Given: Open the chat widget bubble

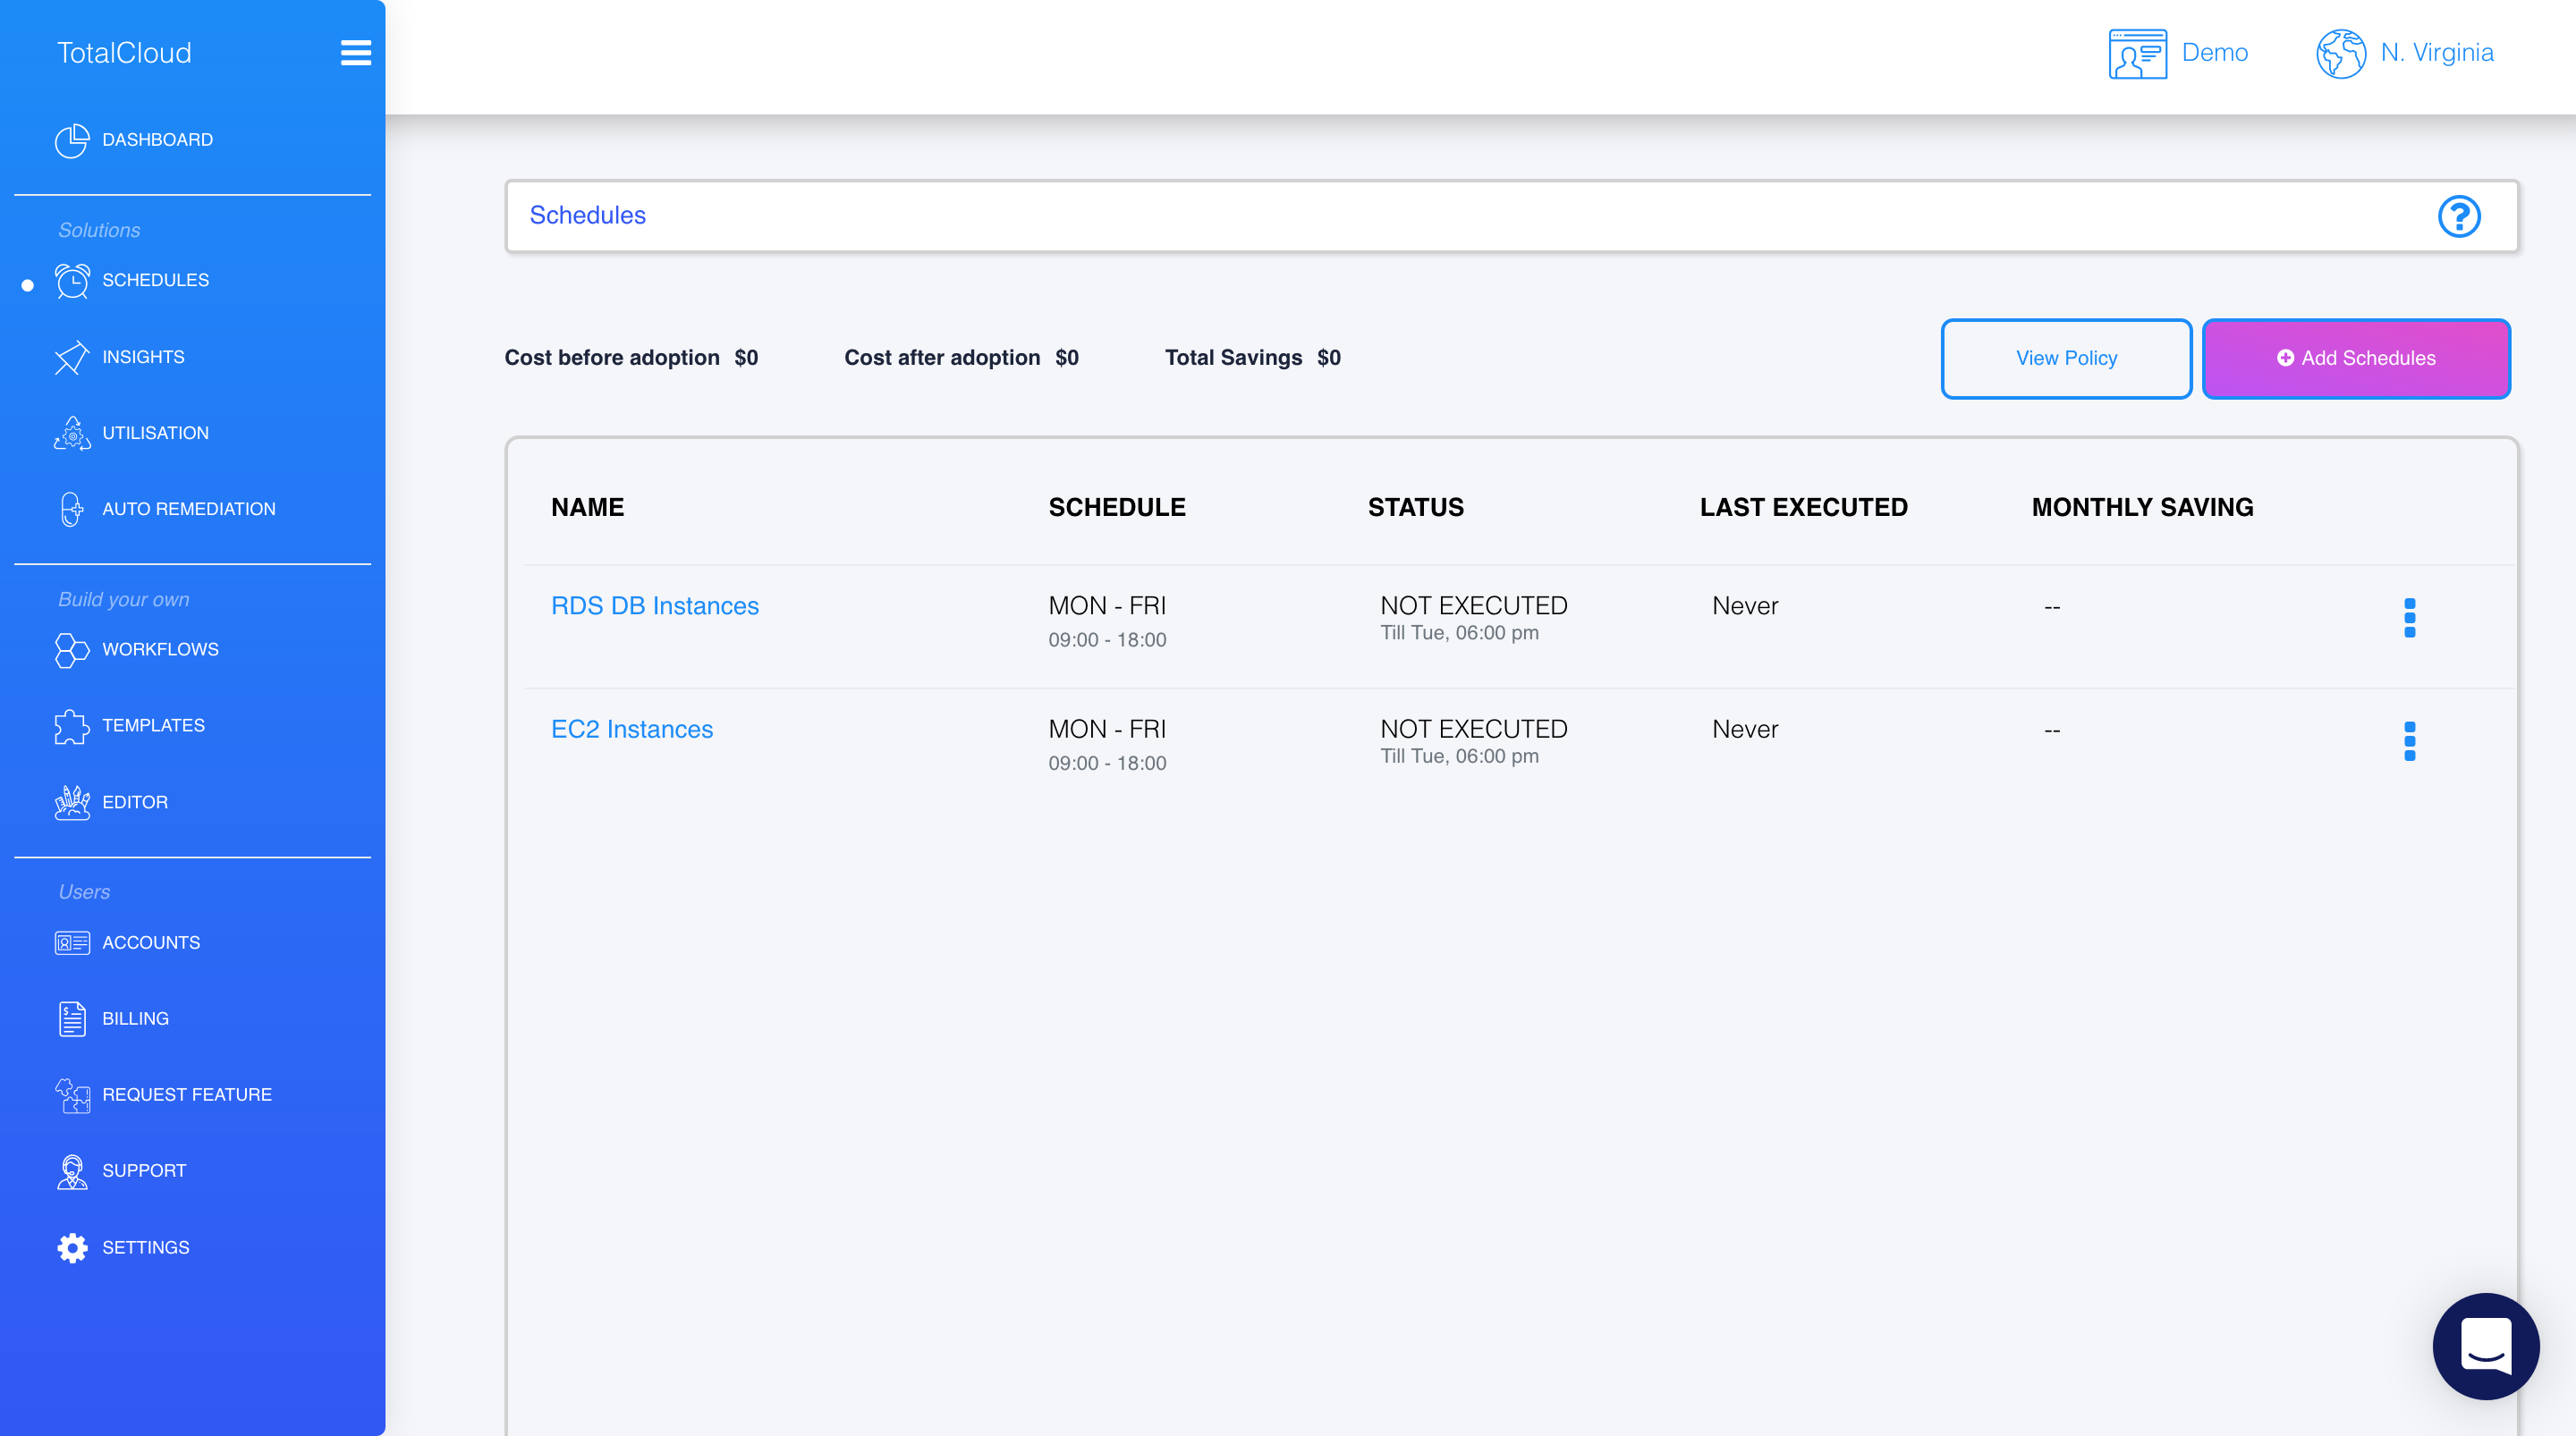Looking at the screenshot, I should 2486,1346.
